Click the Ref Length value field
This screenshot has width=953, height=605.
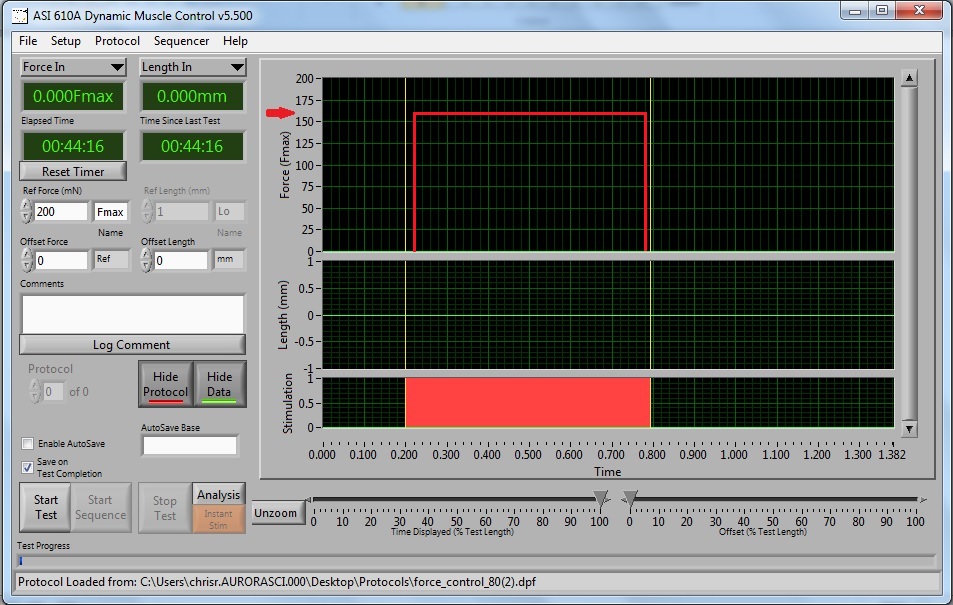point(181,212)
